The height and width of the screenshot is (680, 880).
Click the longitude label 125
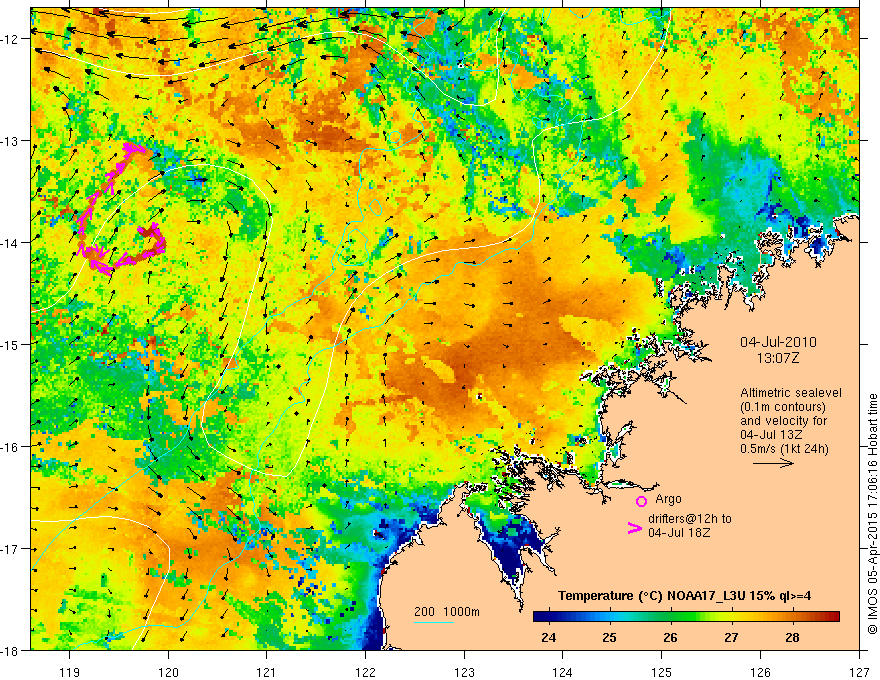click(662, 672)
